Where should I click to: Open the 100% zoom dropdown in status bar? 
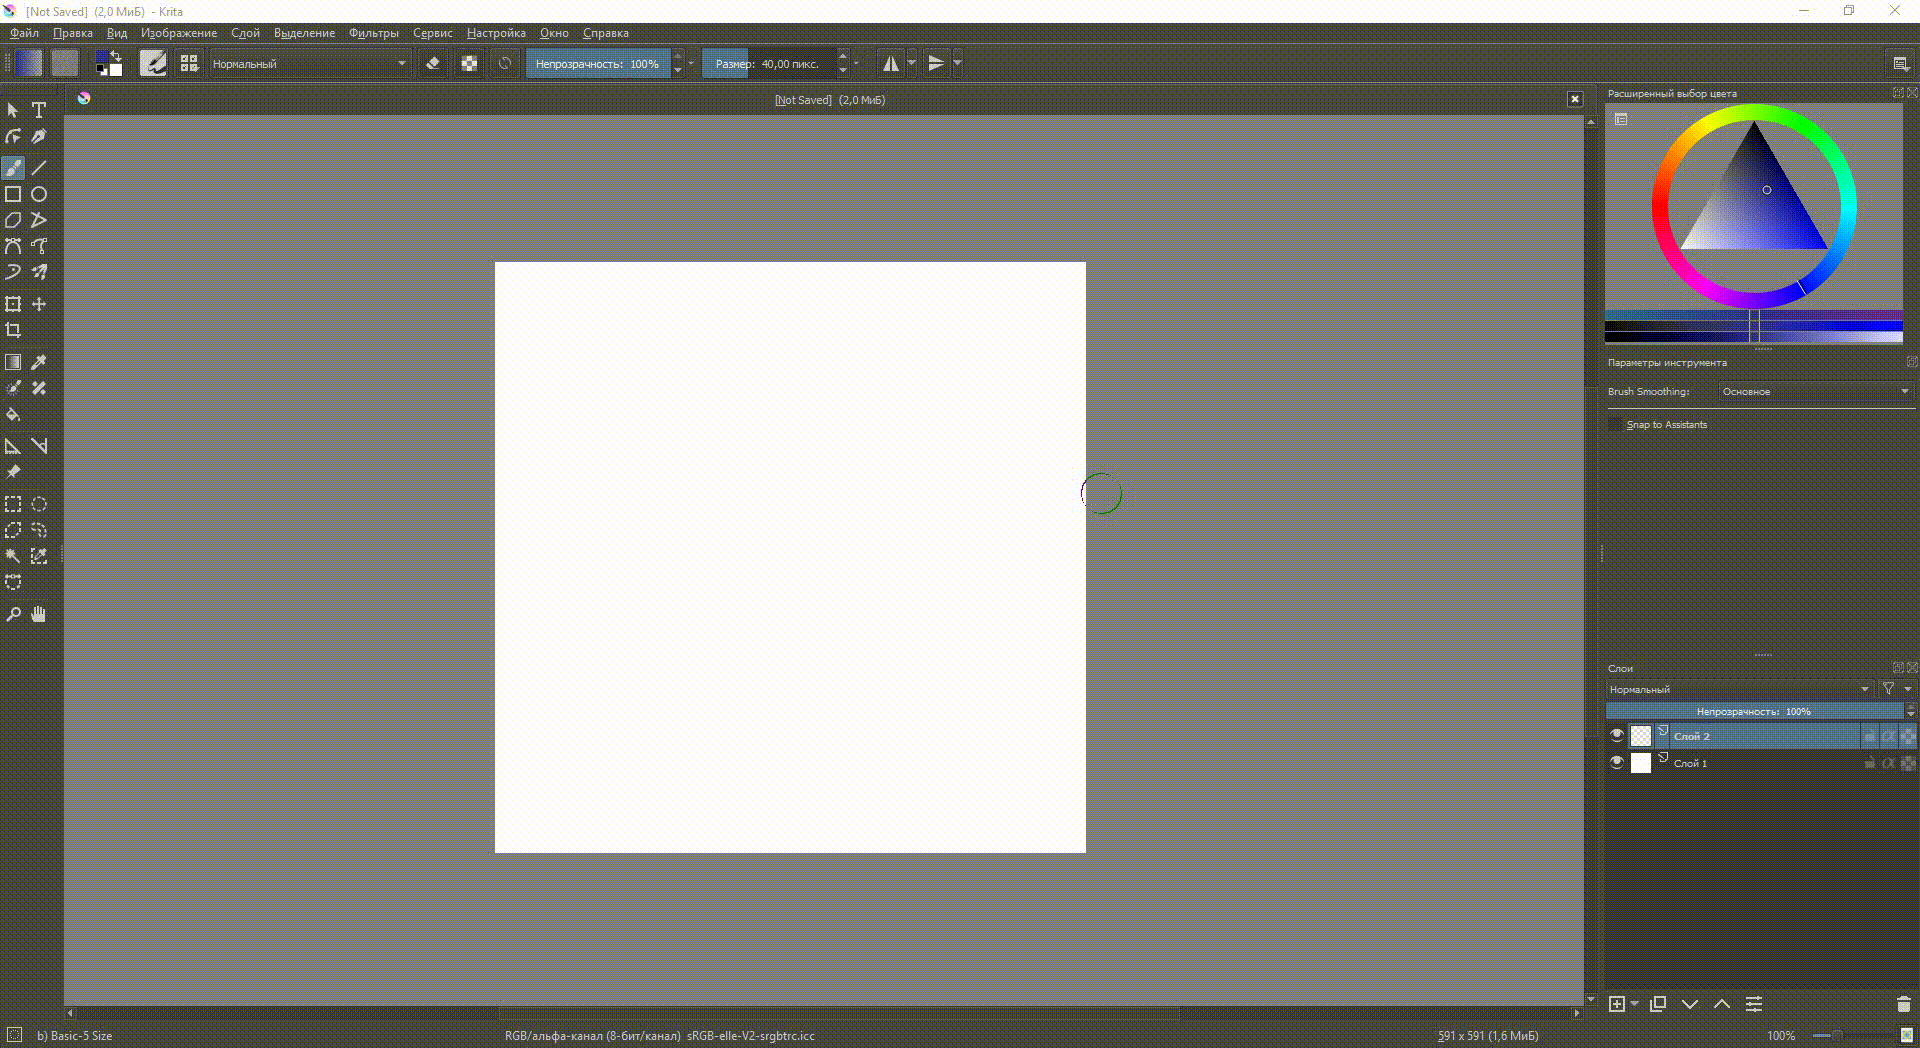click(x=1781, y=1036)
